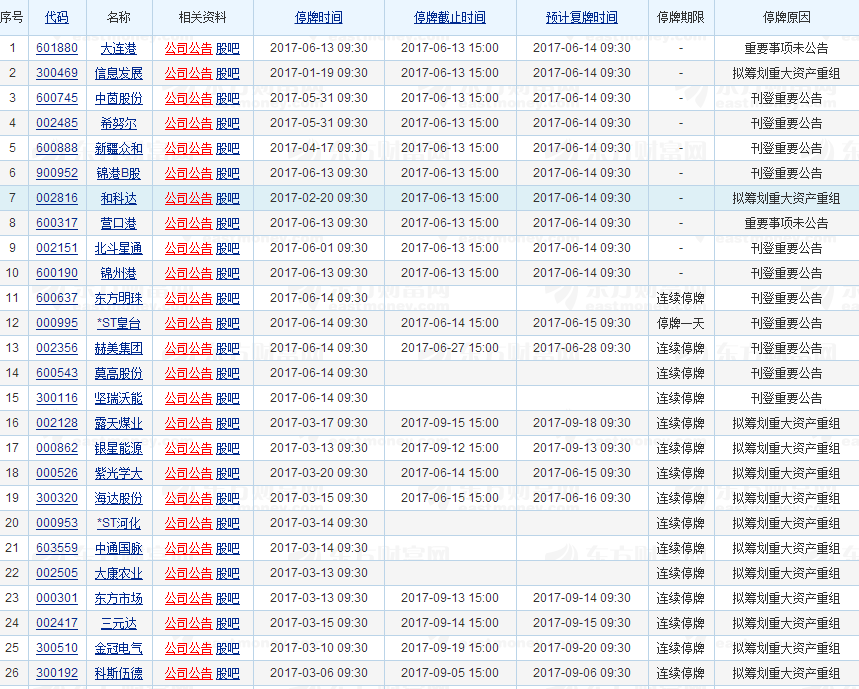Viewport: 859px width, 689px height.
Task: Open stock code 300116
Action: click(x=57, y=399)
